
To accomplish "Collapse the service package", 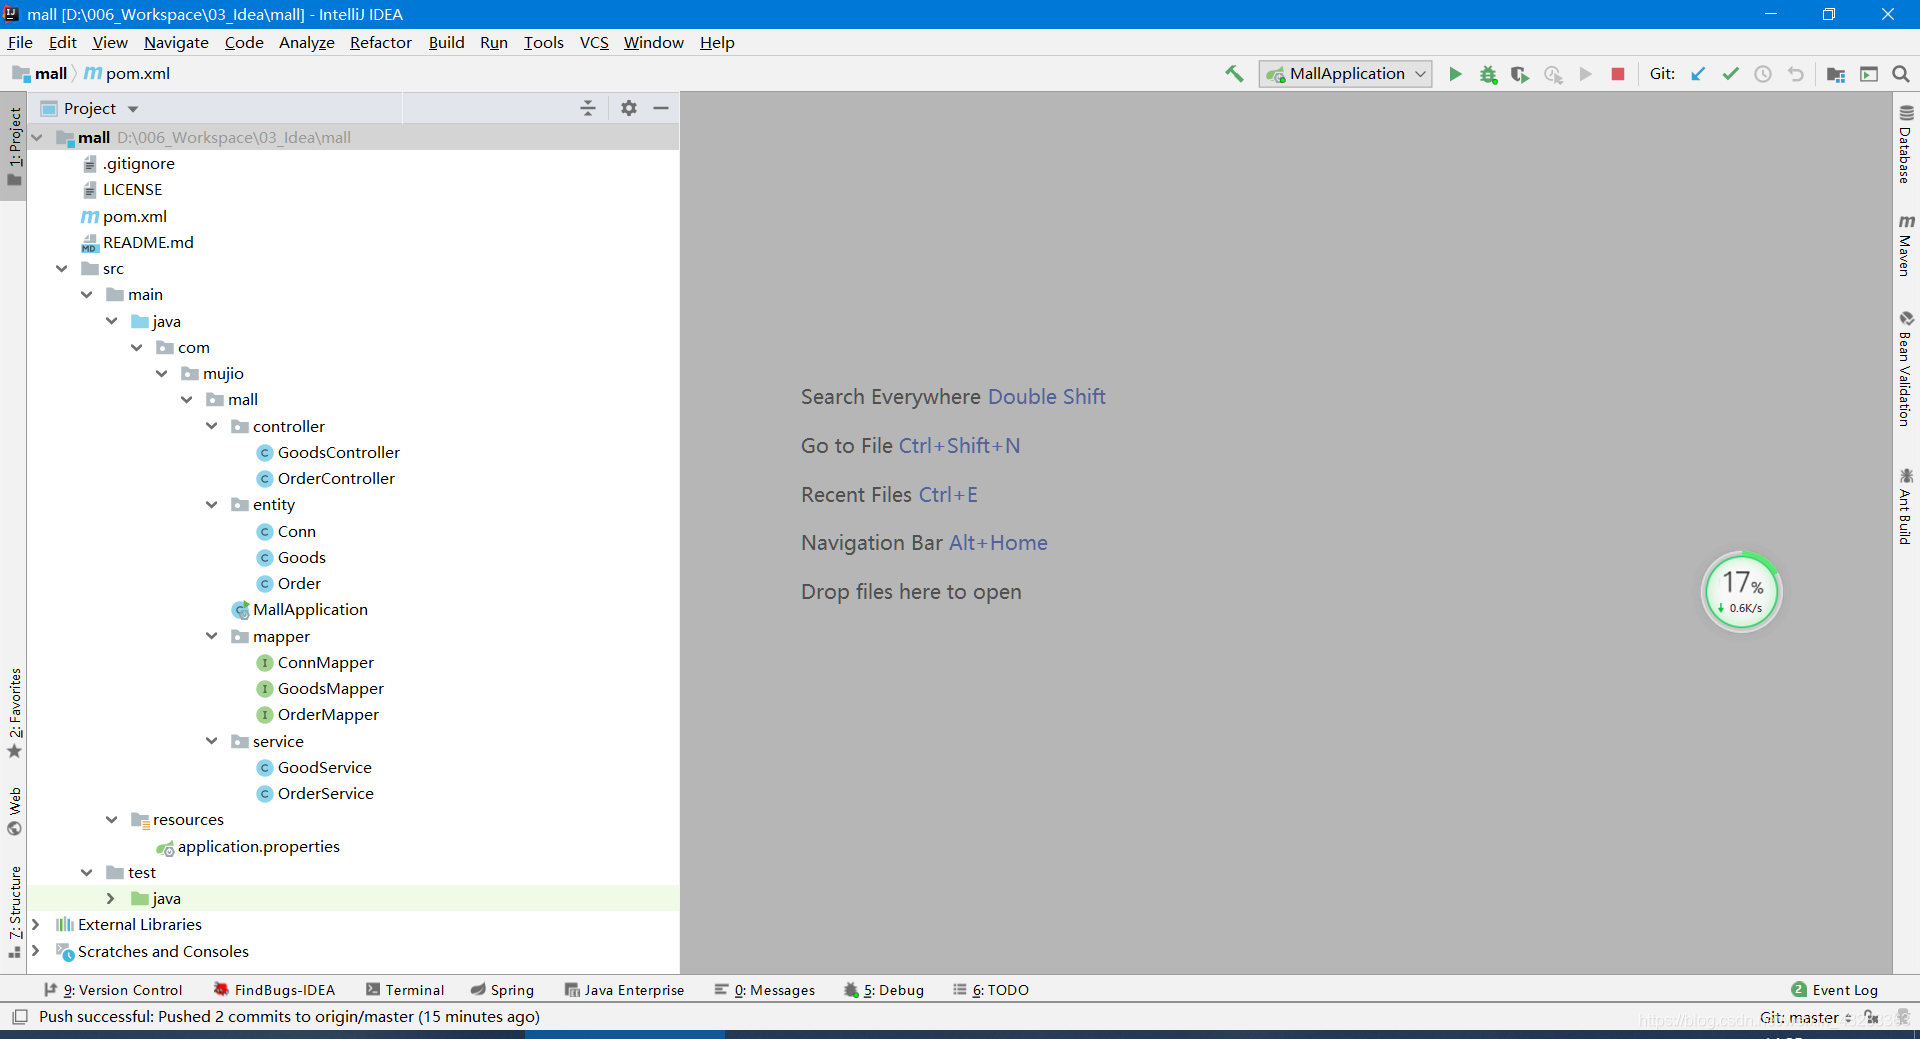I will point(212,741).
